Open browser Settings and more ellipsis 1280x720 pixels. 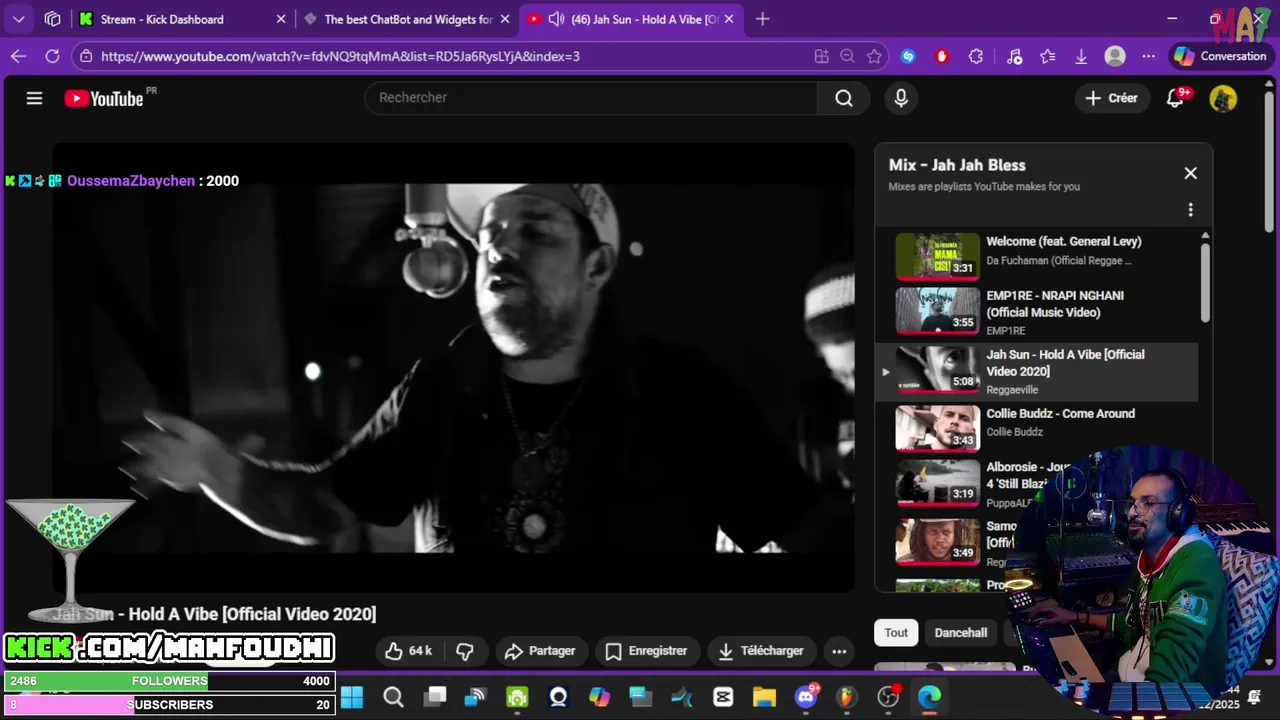pyautogui.click(x=1148, y=57)
